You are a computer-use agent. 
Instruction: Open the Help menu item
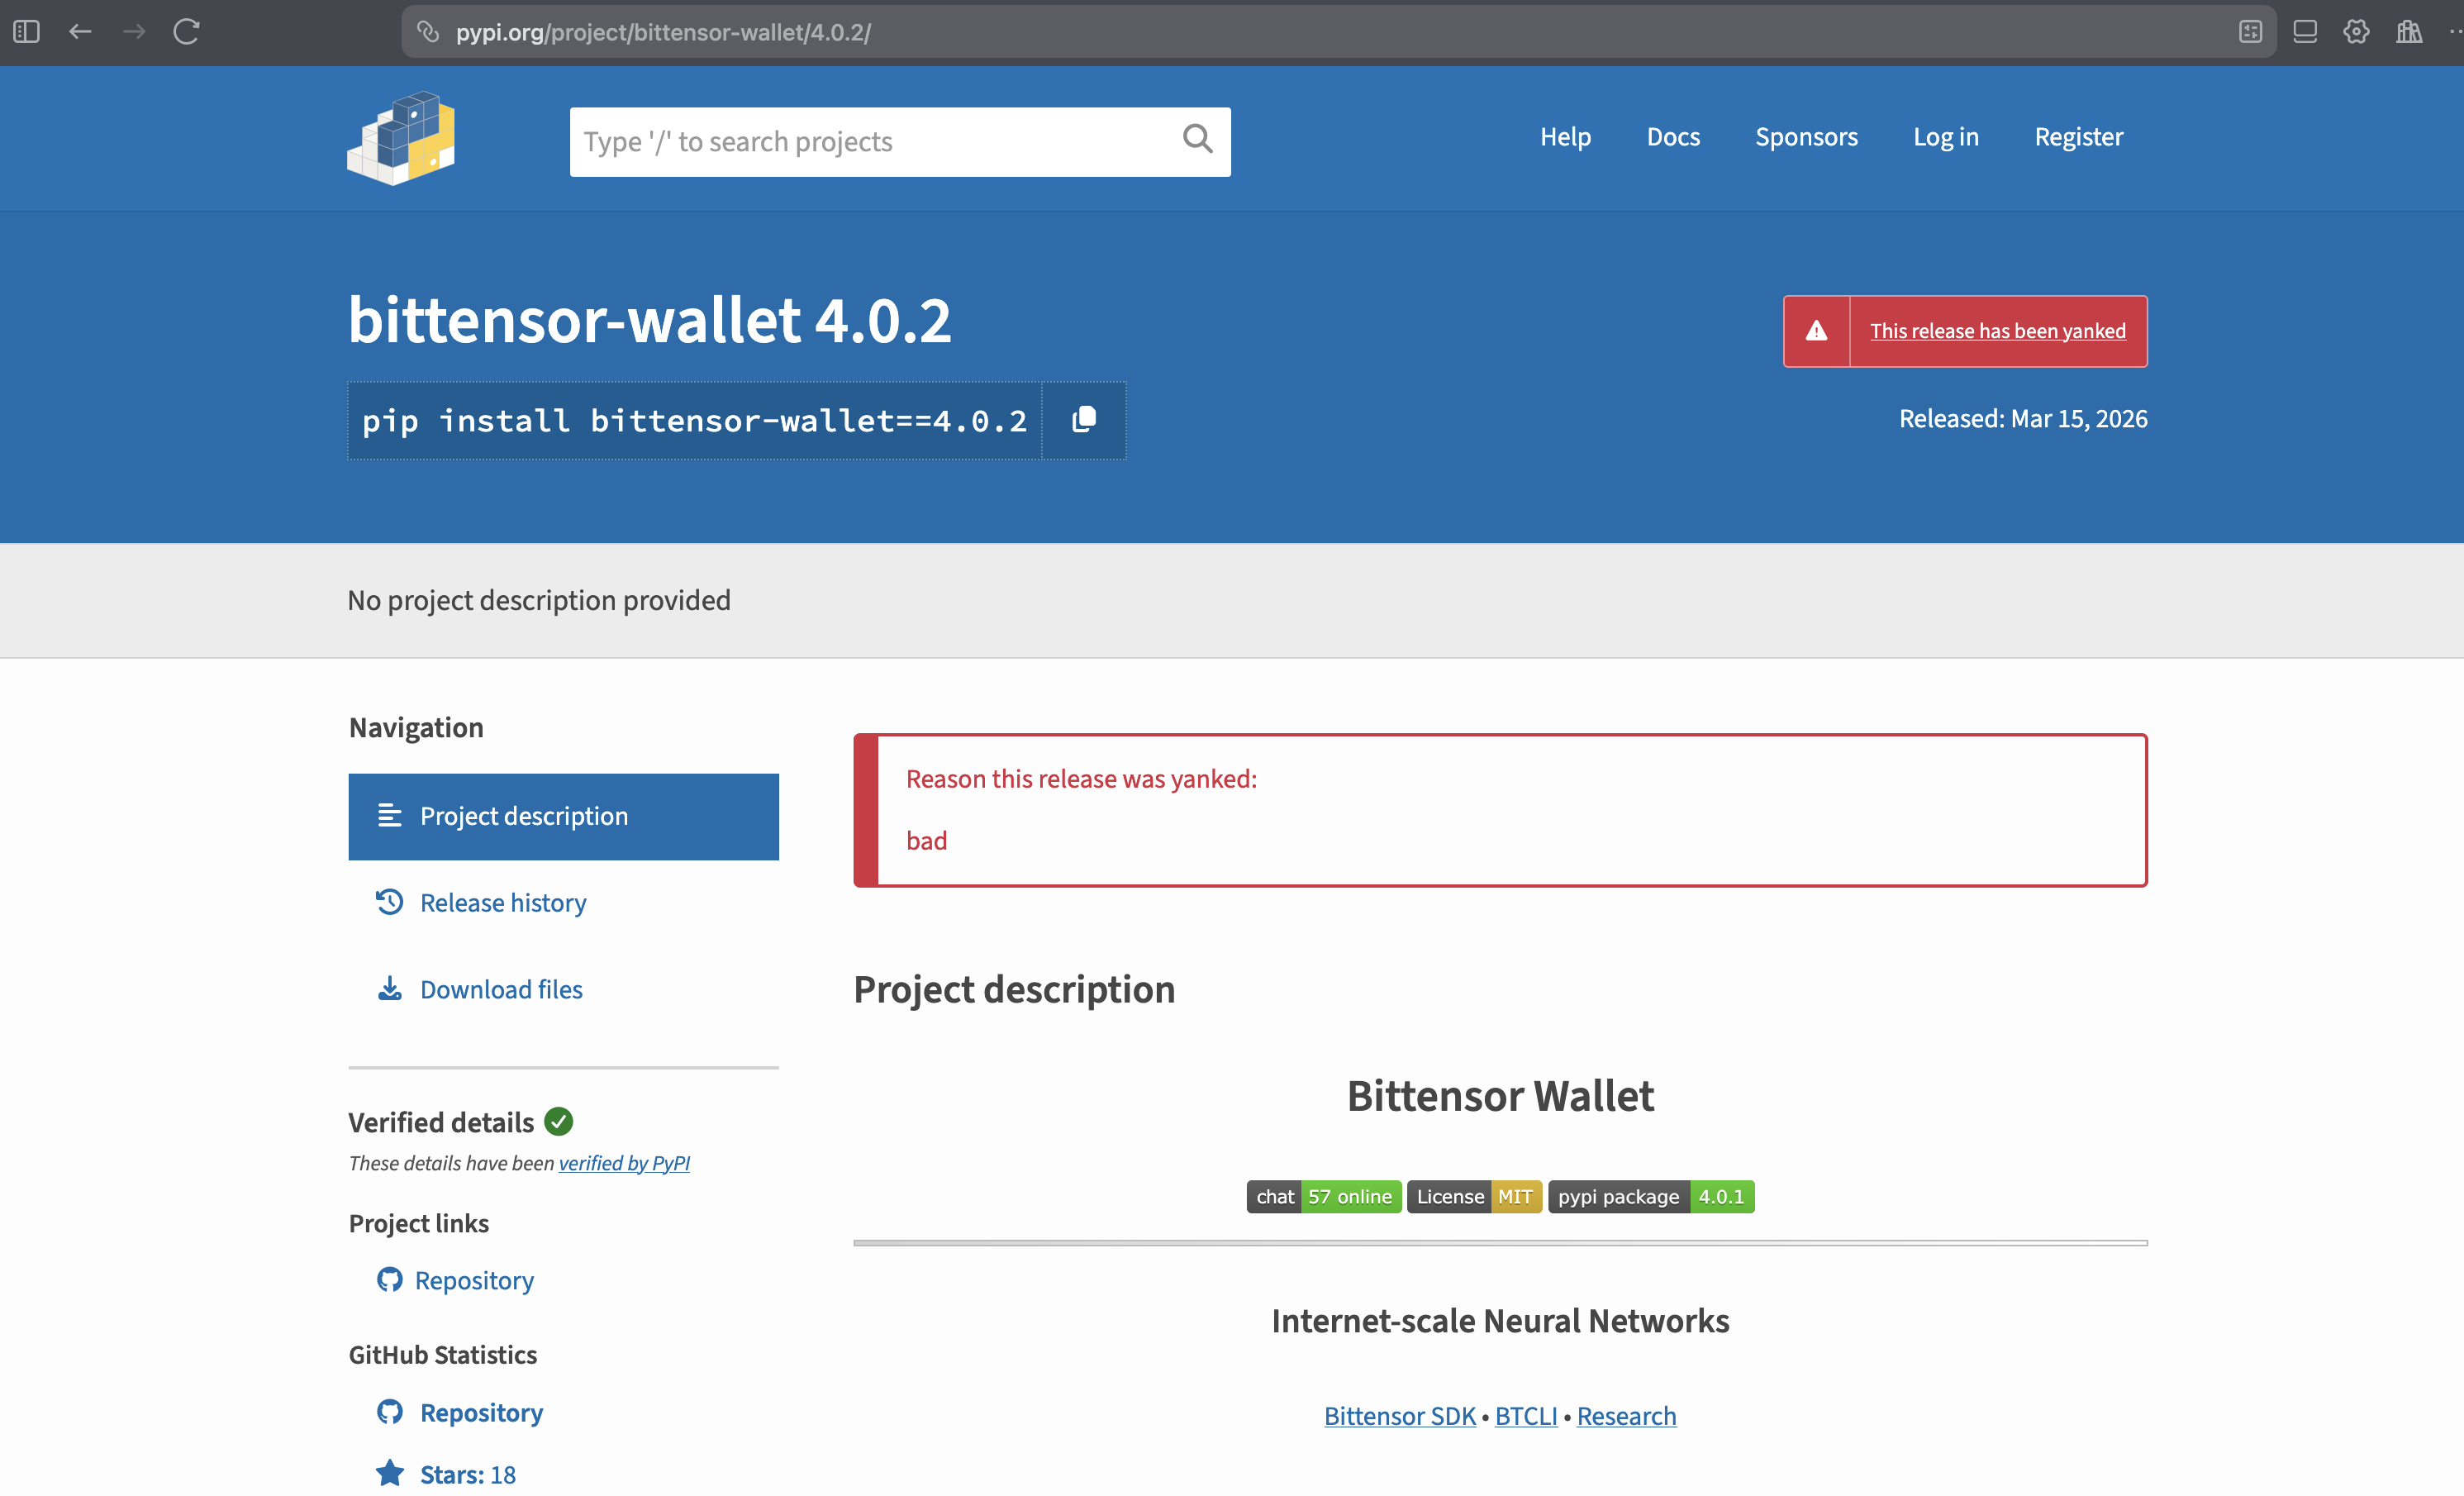click(x=1565, y=137)
